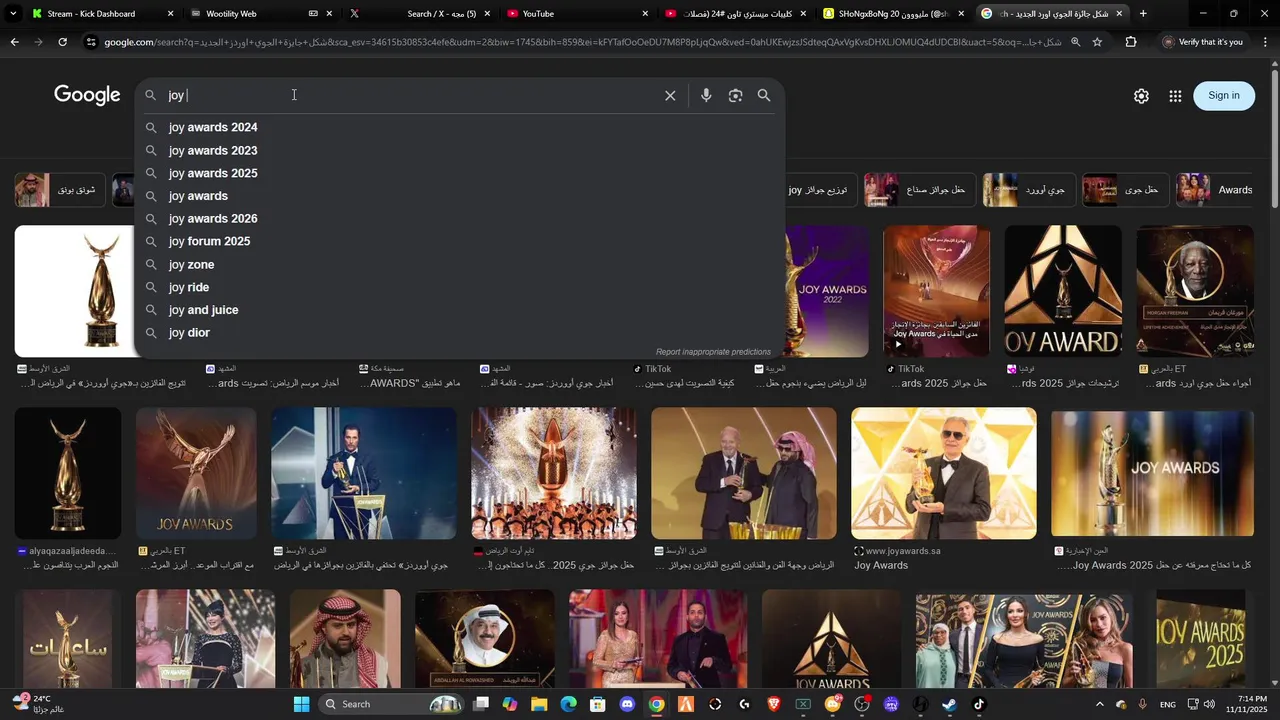Show hidden system tray icons
1280x720 pixels.
(1099, 704)
